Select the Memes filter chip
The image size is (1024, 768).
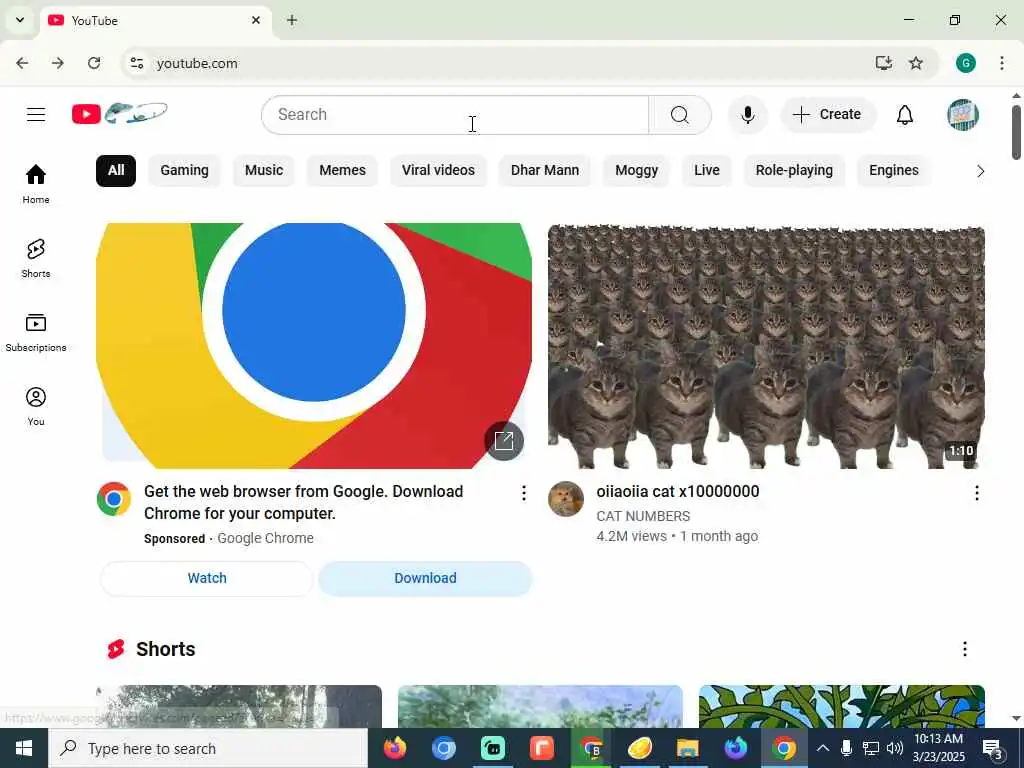[x=342, y=170]
